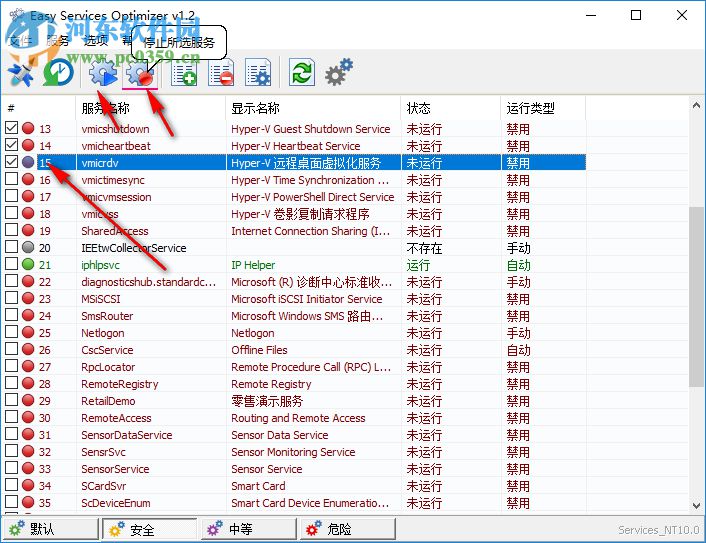
Task: Click the Routing and Remote Access display name
Action: tap(298, 418)
